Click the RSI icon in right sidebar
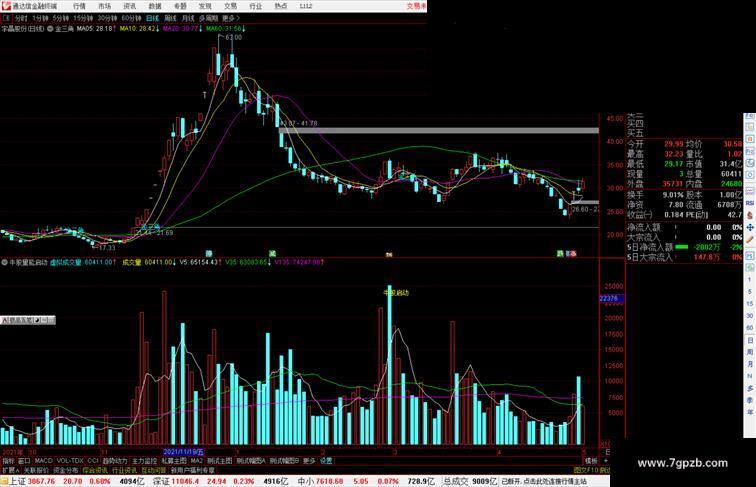This screenshot has width=756, height=487. pos(750,203)
